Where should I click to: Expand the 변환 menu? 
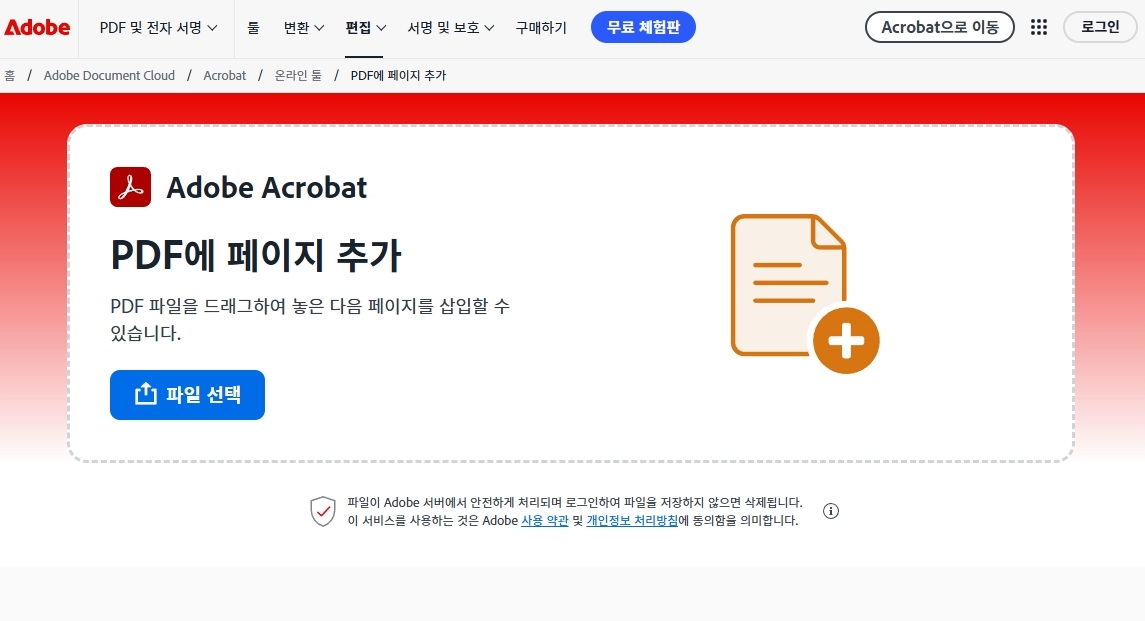(x=304, y=28)
